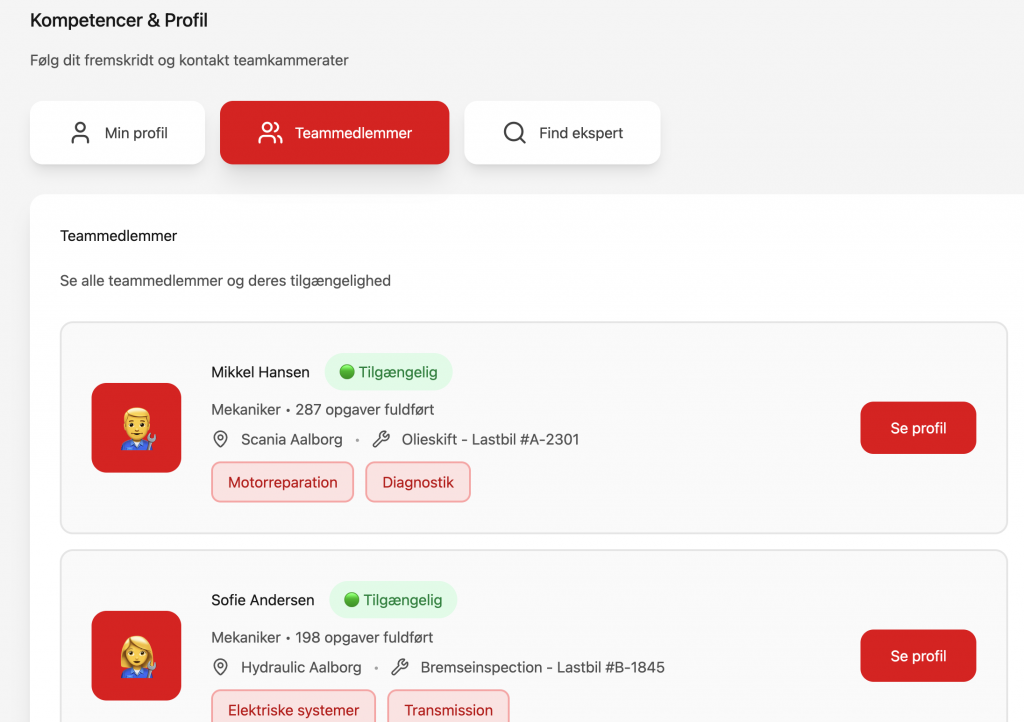Click Sofie Andersen's Tilgængelig status badge
Screen dimensions: 1024x722
(392, 600)
